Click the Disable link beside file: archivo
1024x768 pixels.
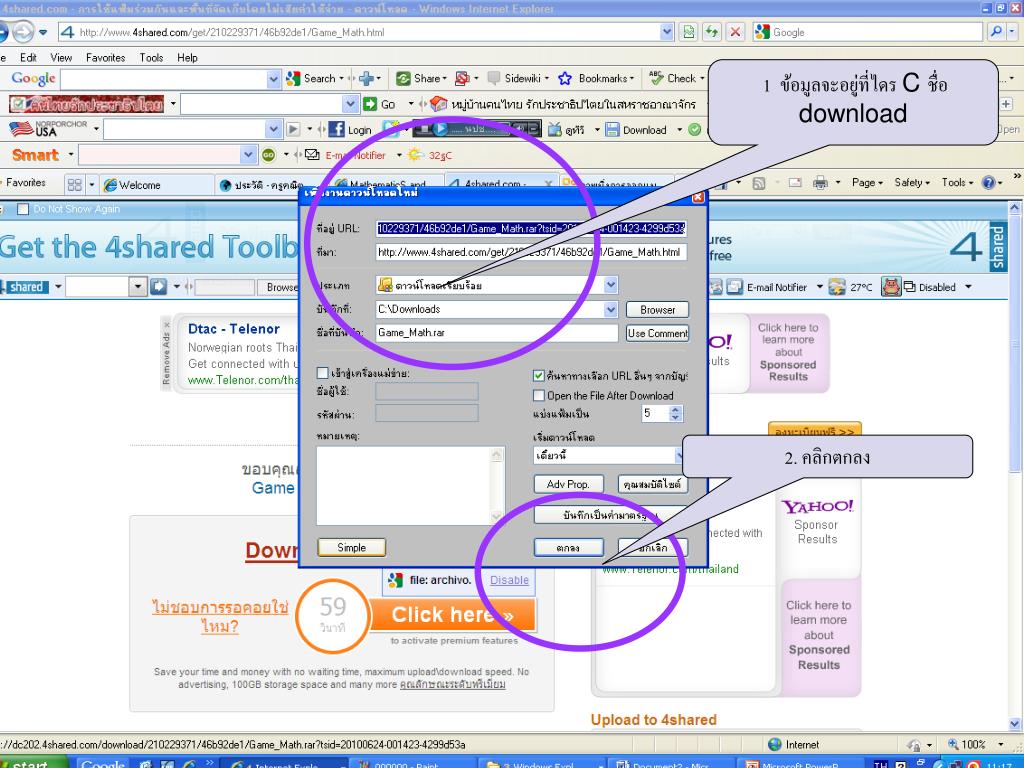(509, 580)
